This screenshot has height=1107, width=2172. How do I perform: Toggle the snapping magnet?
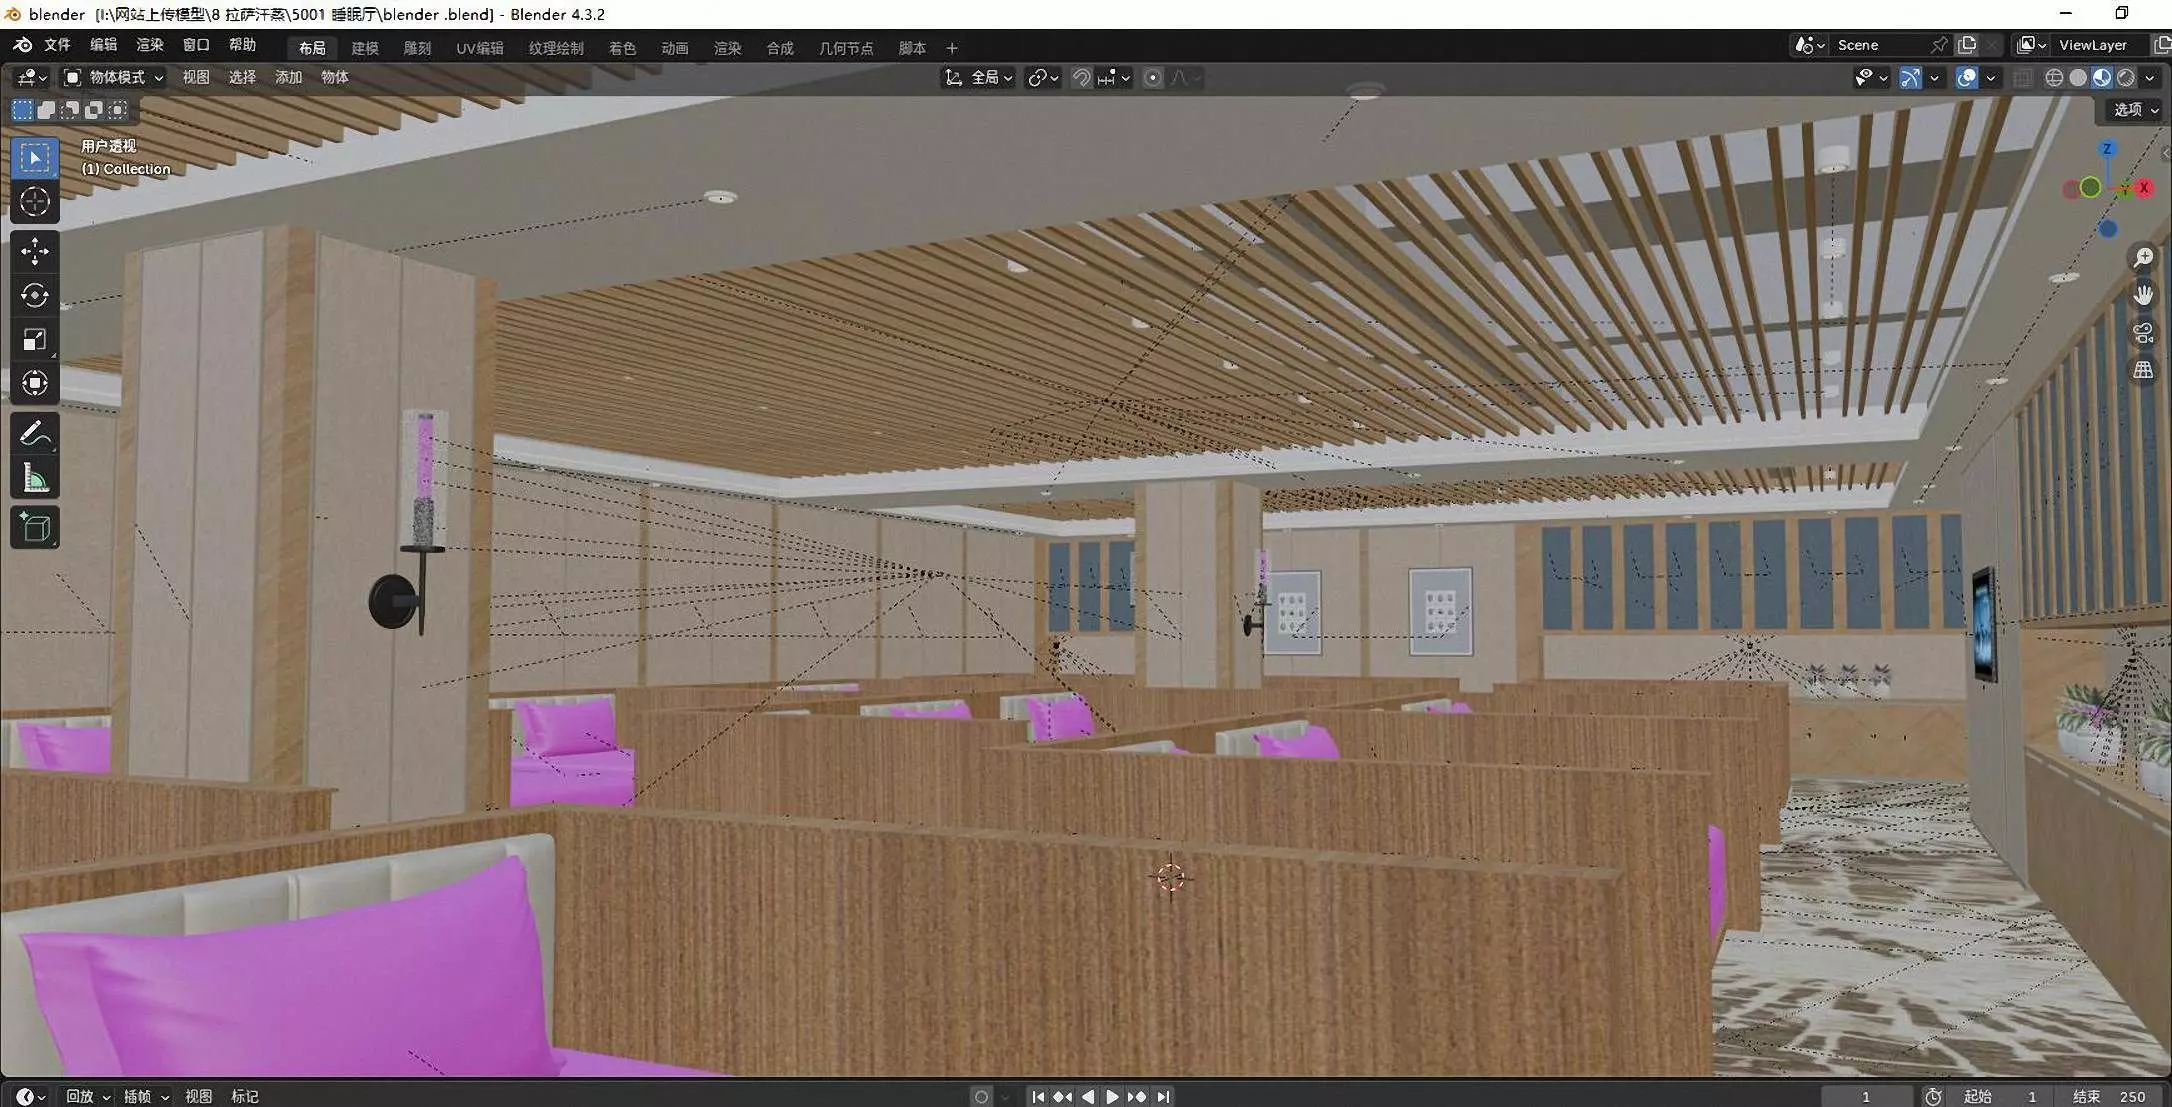[1081, 78]
